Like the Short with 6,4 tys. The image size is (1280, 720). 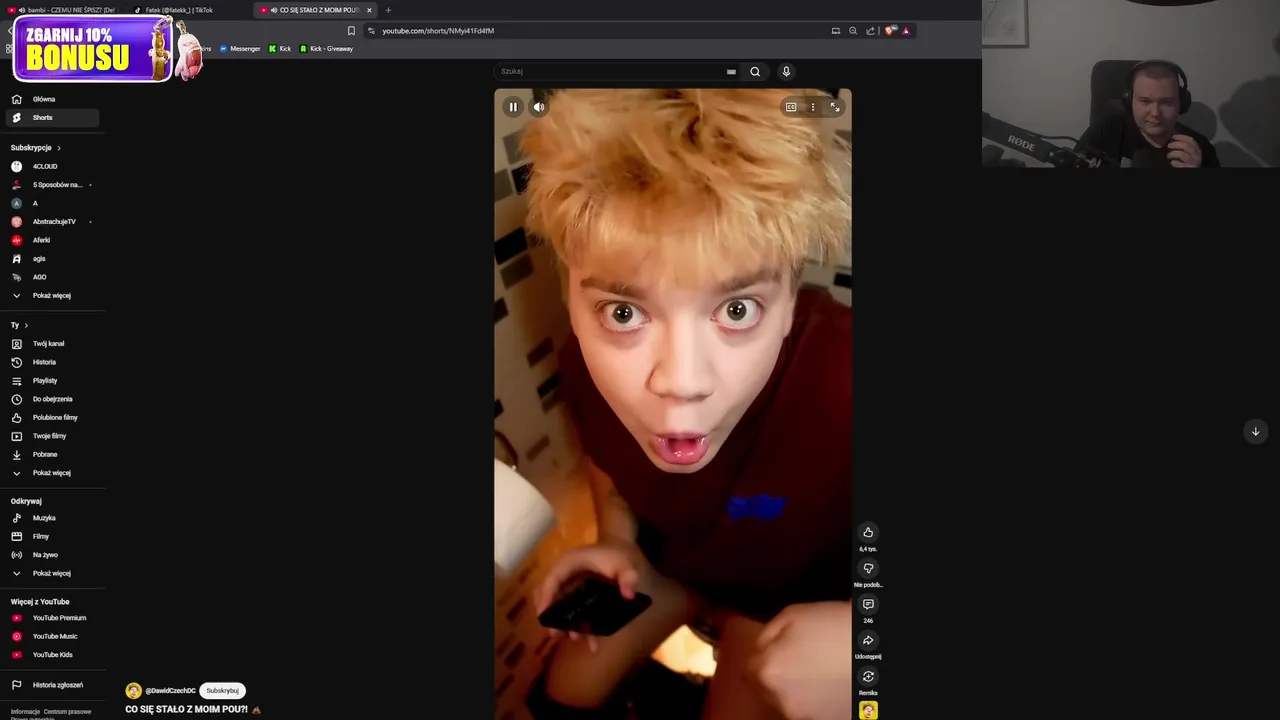(x=868, y=532)
